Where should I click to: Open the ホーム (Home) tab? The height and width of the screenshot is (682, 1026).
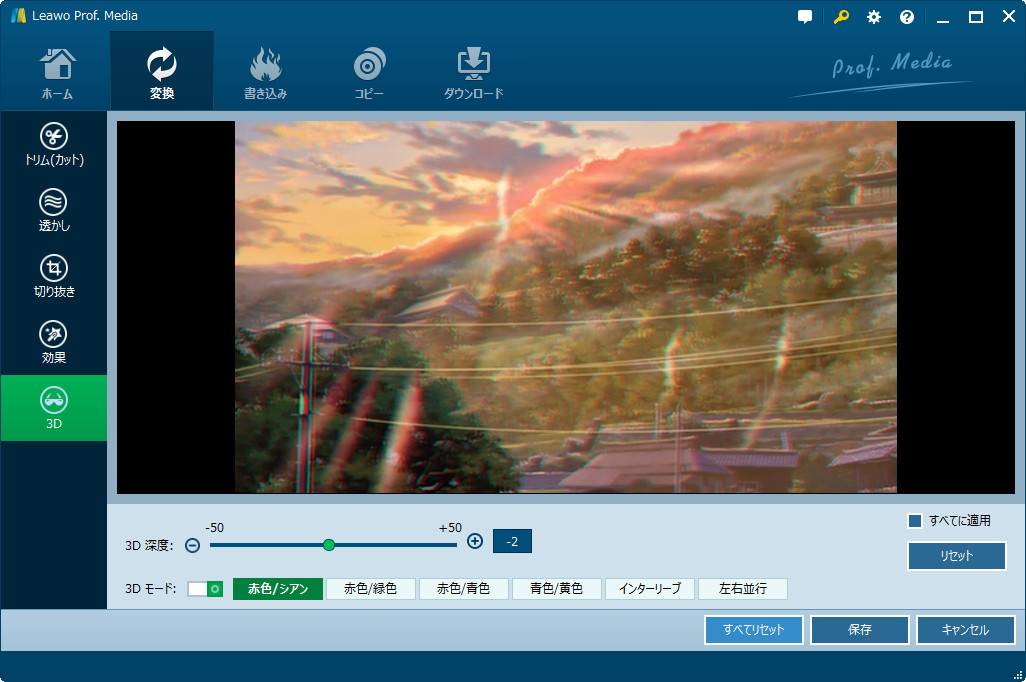[58, 72]
